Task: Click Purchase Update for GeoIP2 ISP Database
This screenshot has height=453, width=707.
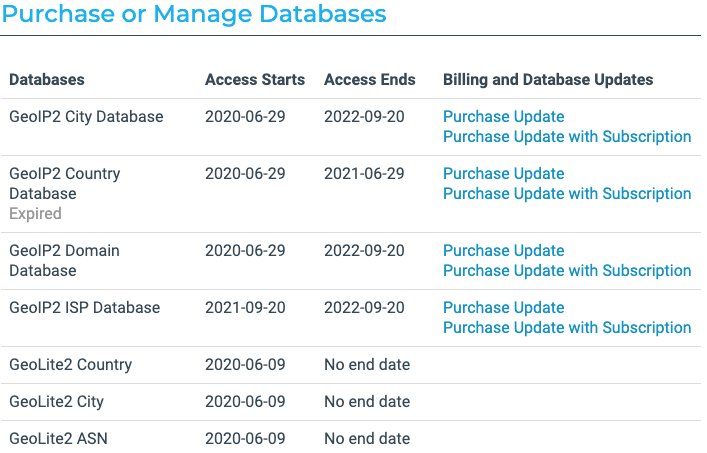Action: coord(503,308)
